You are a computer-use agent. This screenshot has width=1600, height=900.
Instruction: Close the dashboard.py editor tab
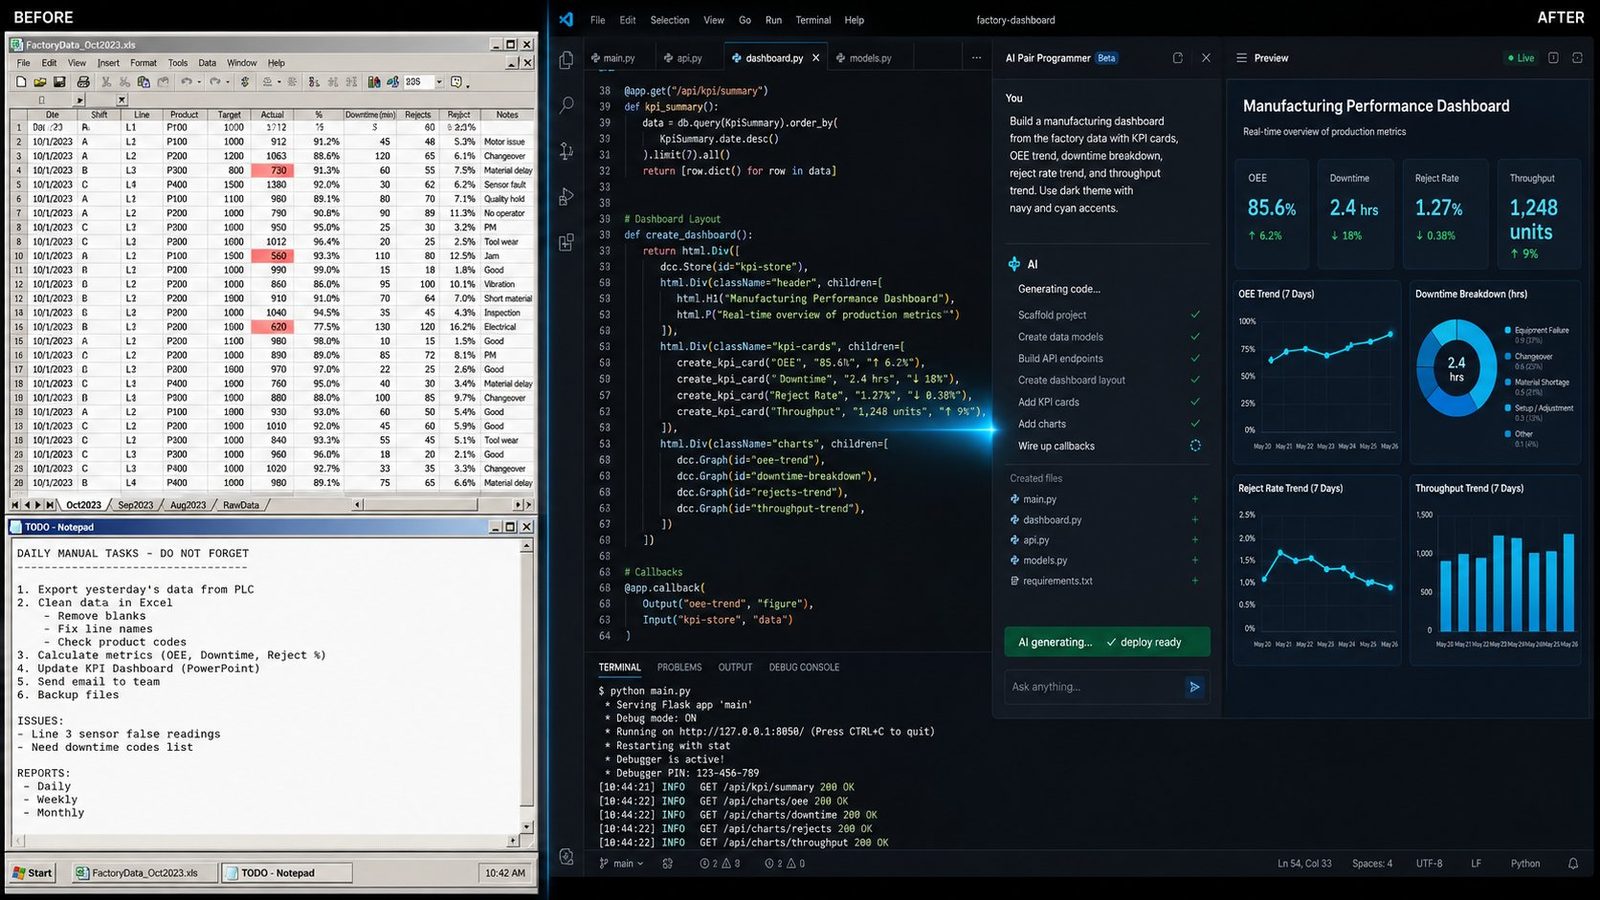point(816,58)
